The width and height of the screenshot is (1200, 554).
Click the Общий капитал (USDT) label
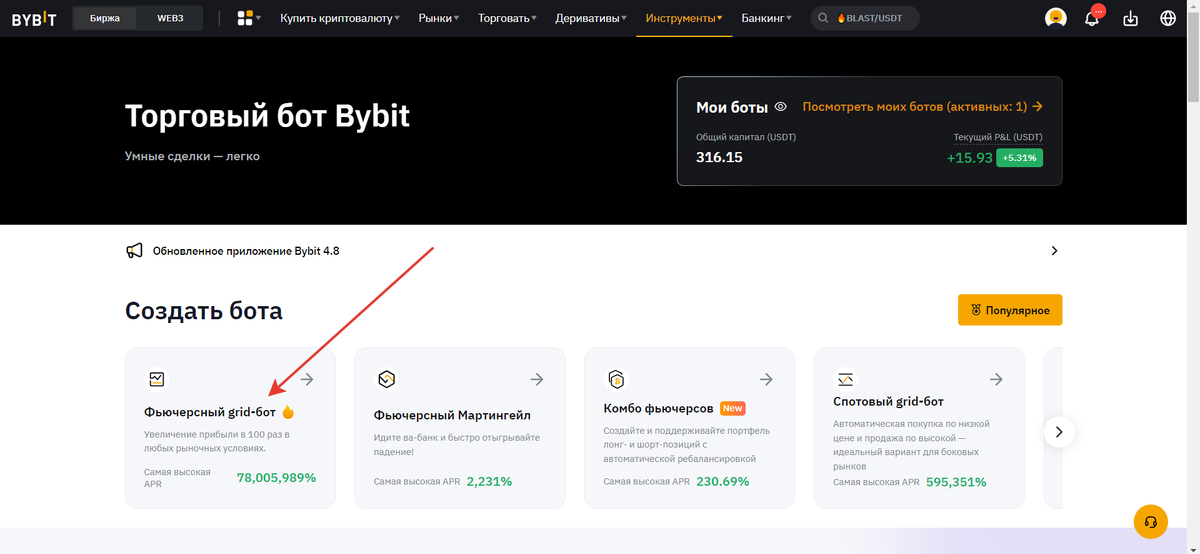click(746, 137)
